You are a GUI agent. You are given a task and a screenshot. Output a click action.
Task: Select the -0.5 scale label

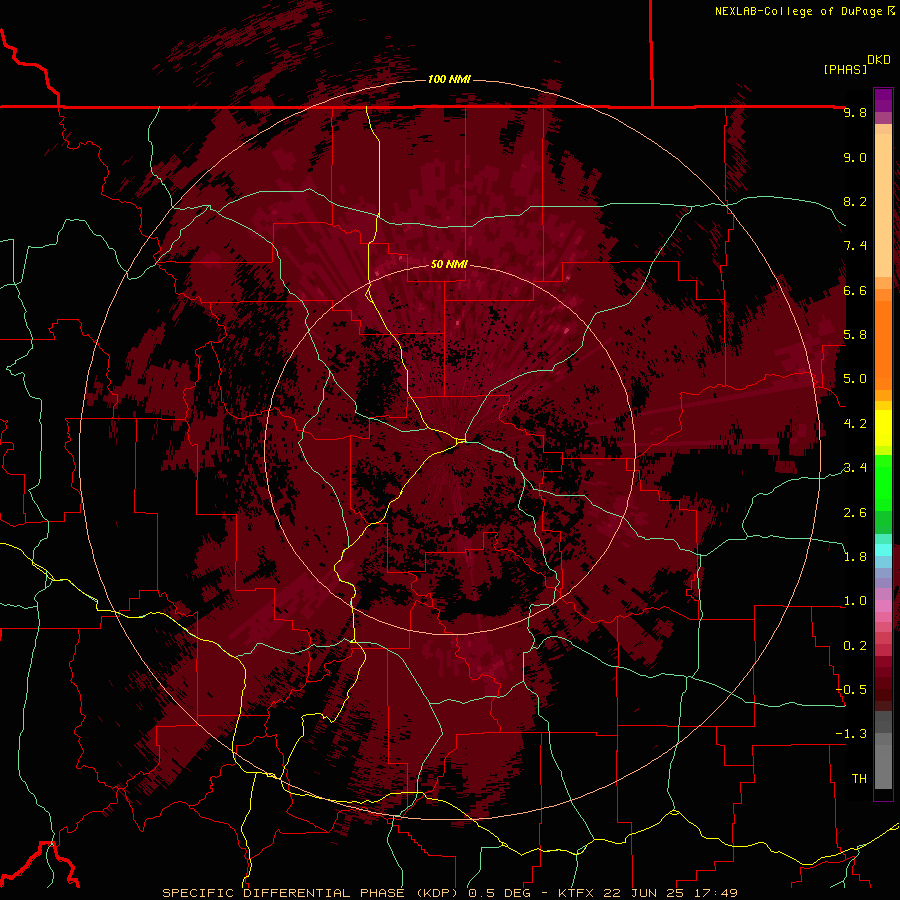851,689
